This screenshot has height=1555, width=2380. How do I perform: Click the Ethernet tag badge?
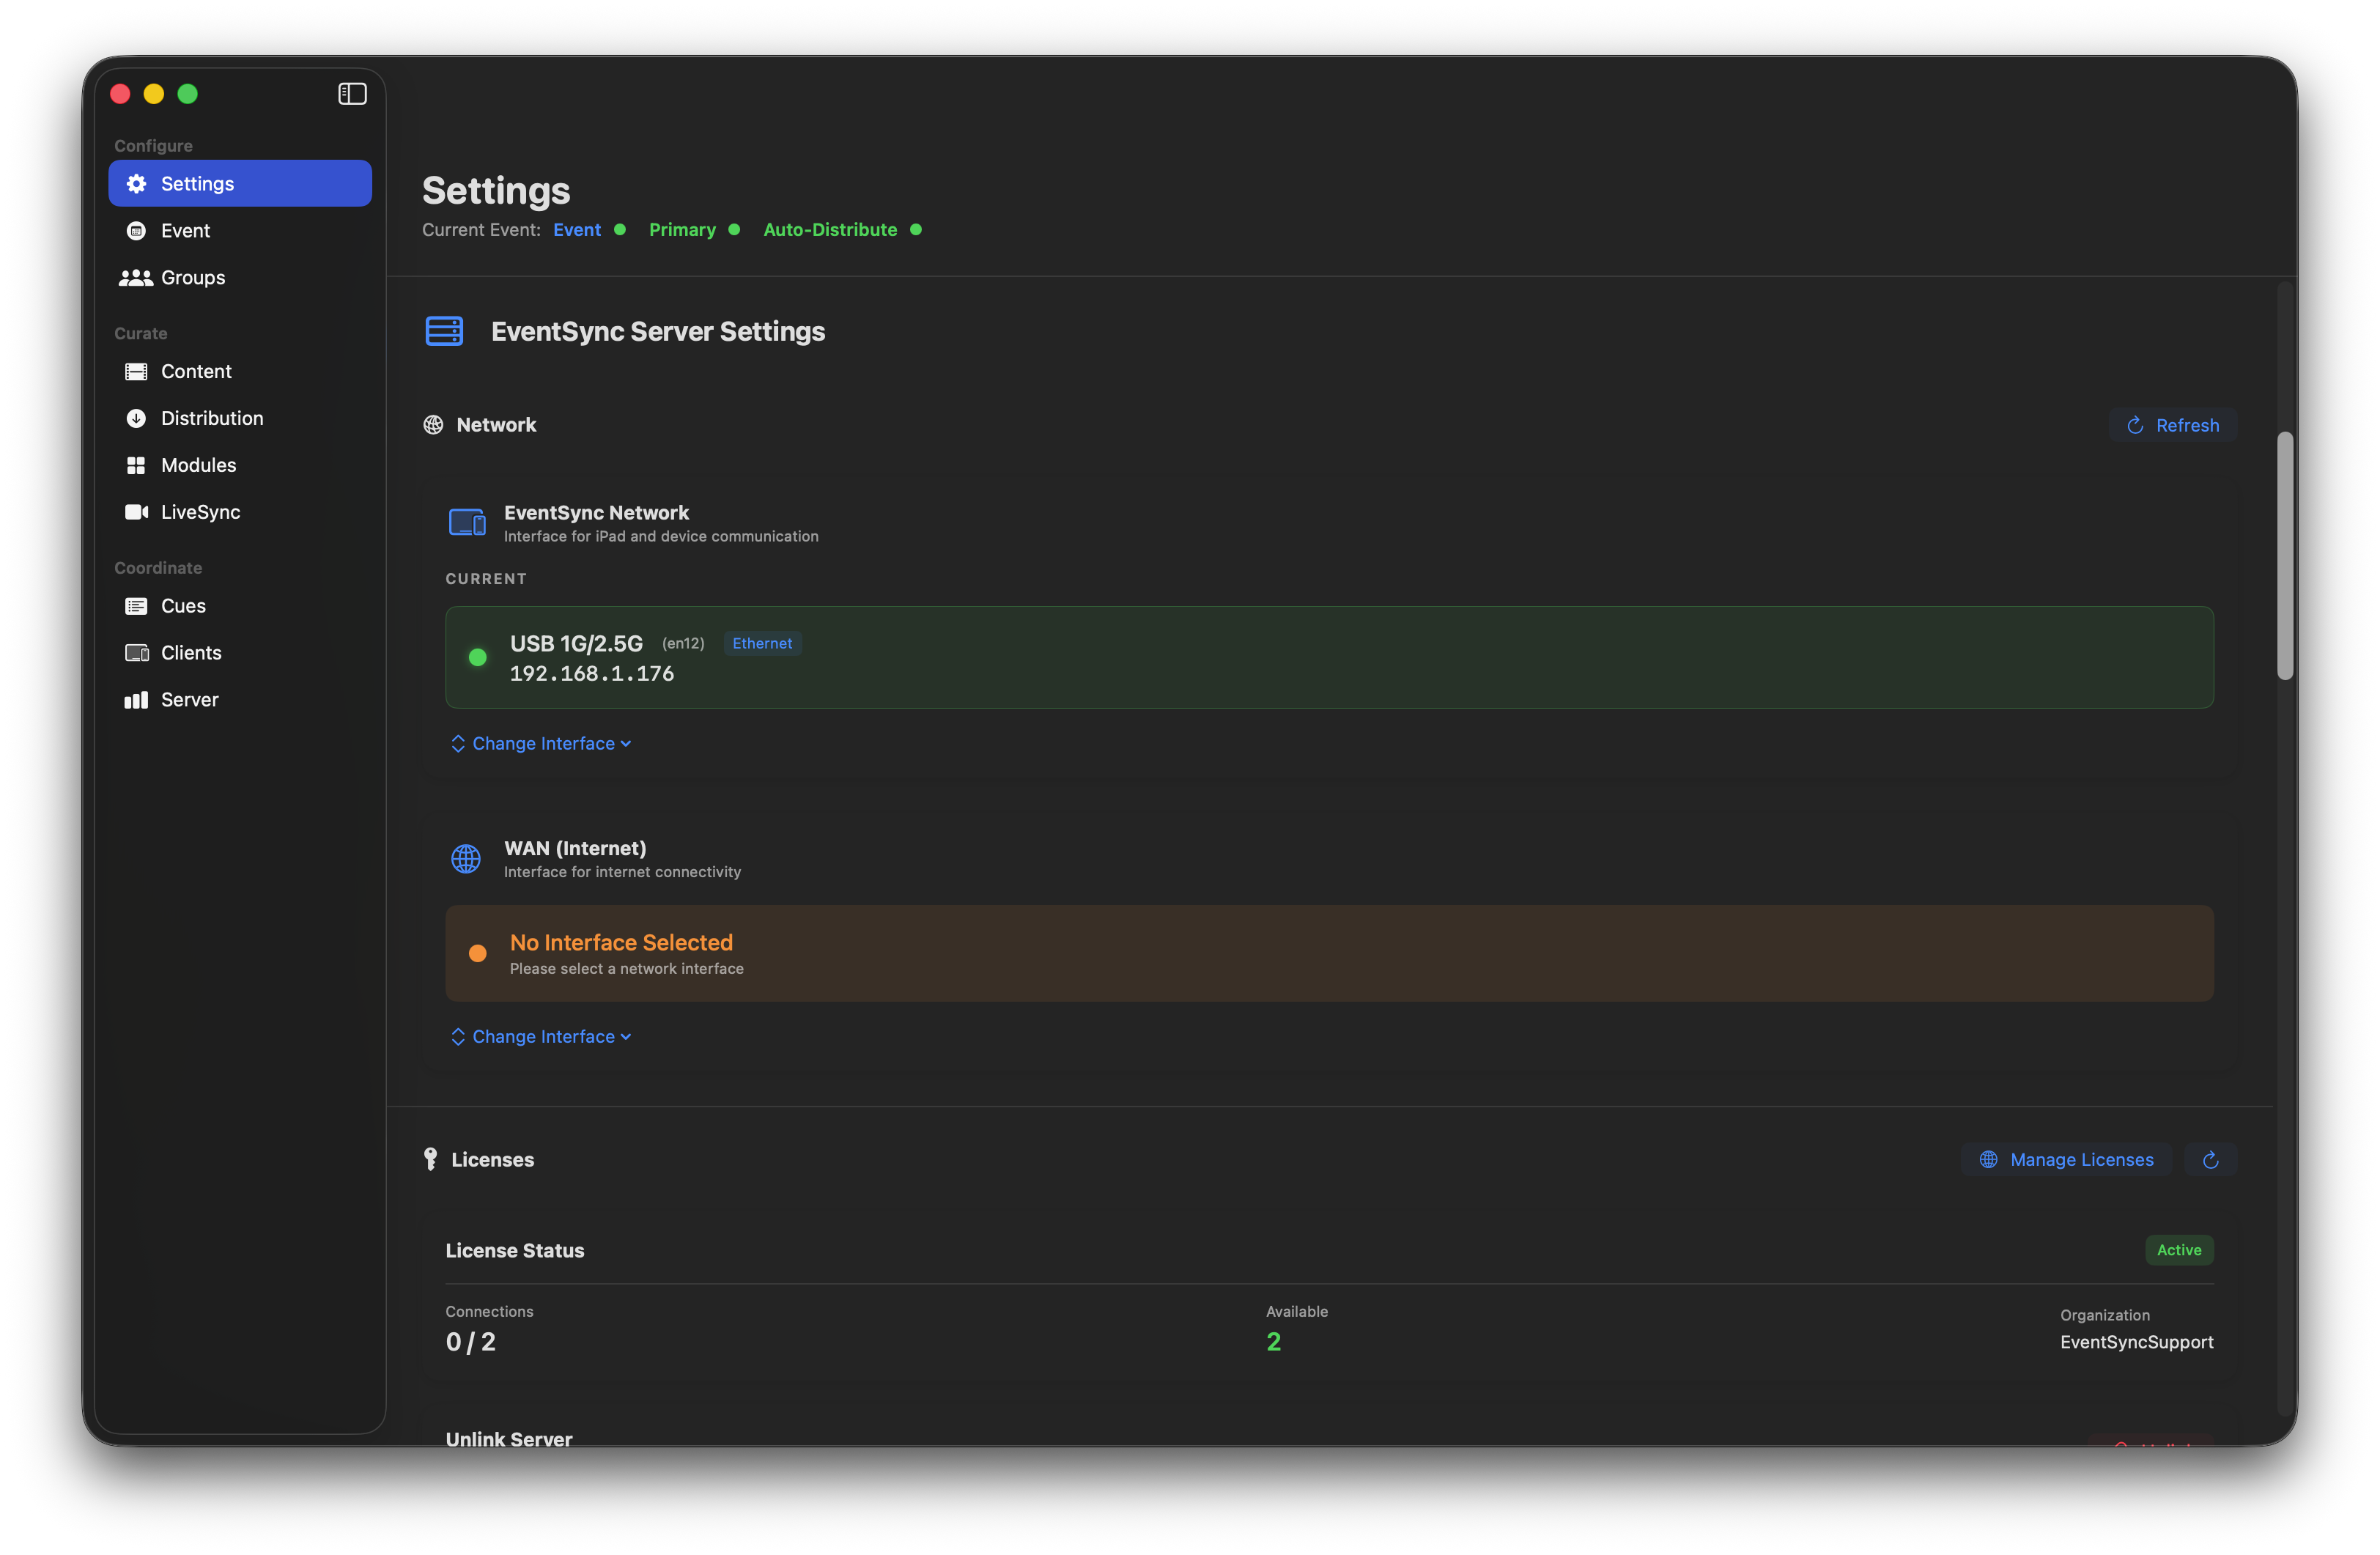pyautogui.click(x=762, y=643)
